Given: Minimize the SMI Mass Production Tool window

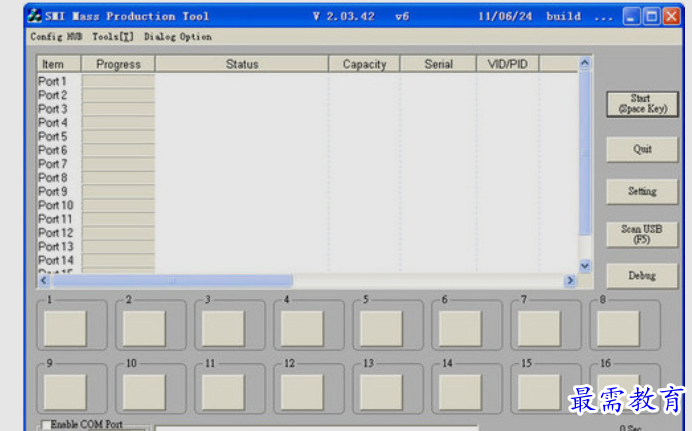Looking at the screenshot, I should pyautogui.click(x=632, y=16).
